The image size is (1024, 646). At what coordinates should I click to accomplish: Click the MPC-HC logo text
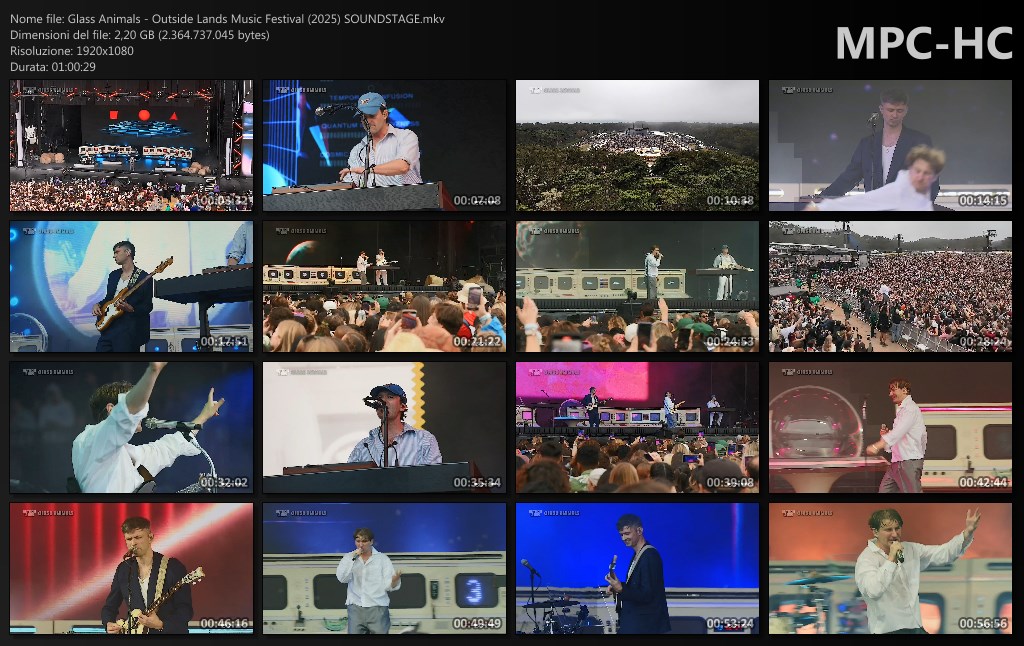click(x=923, y=44)
